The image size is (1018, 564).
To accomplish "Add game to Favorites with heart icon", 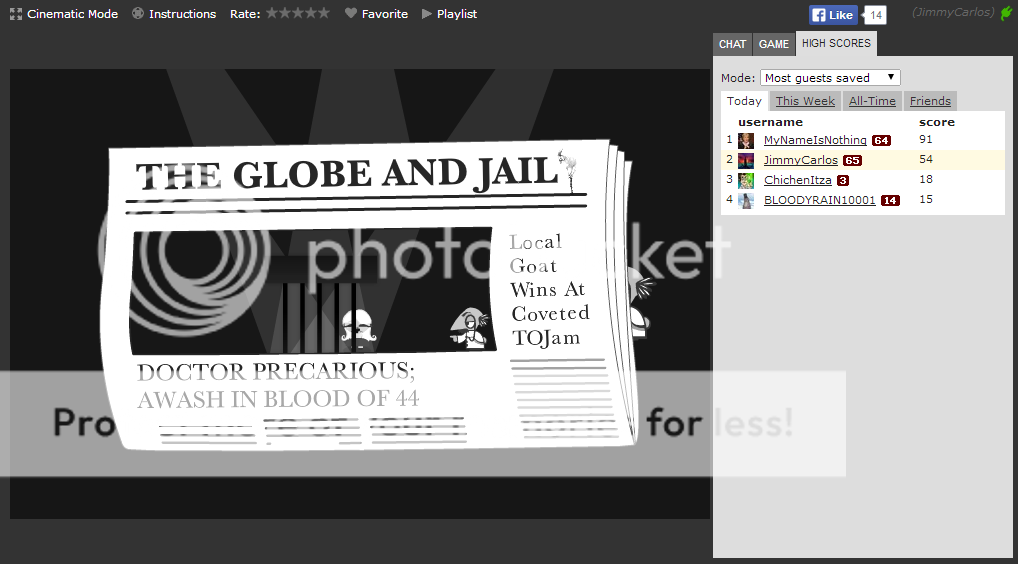I will click(x=376, y=14).
